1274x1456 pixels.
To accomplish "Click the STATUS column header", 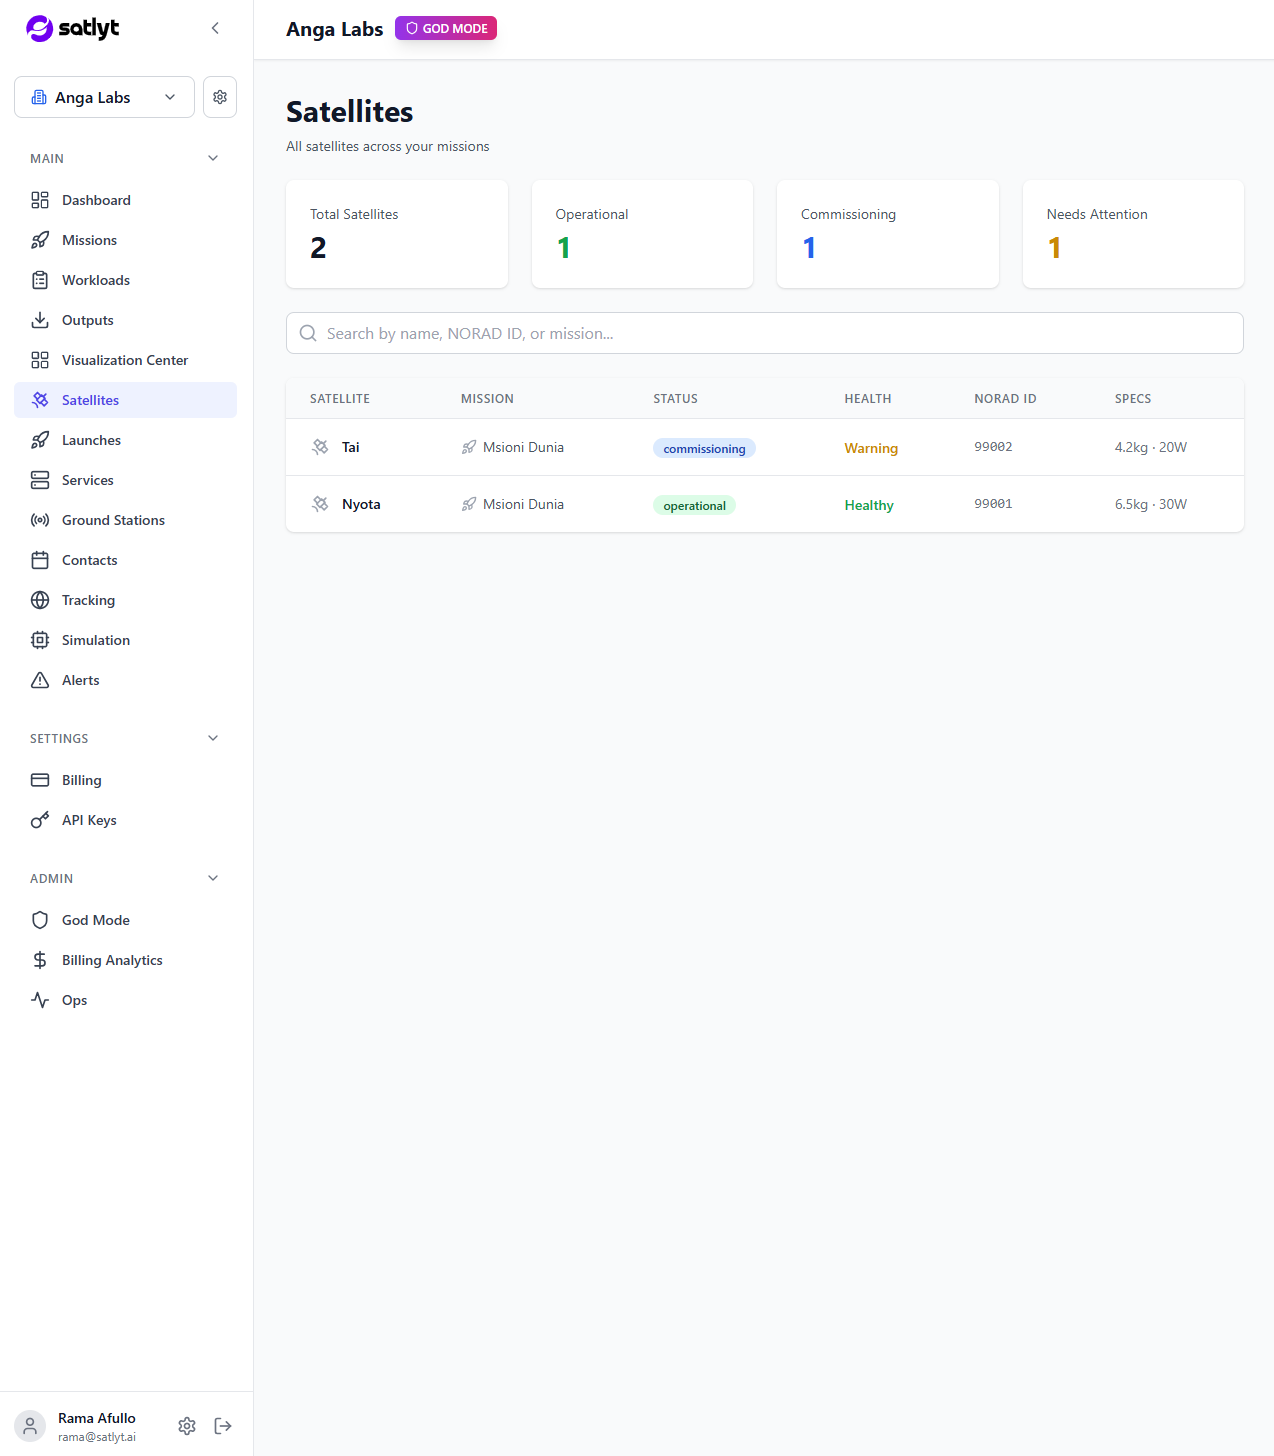I will [676, 398].
